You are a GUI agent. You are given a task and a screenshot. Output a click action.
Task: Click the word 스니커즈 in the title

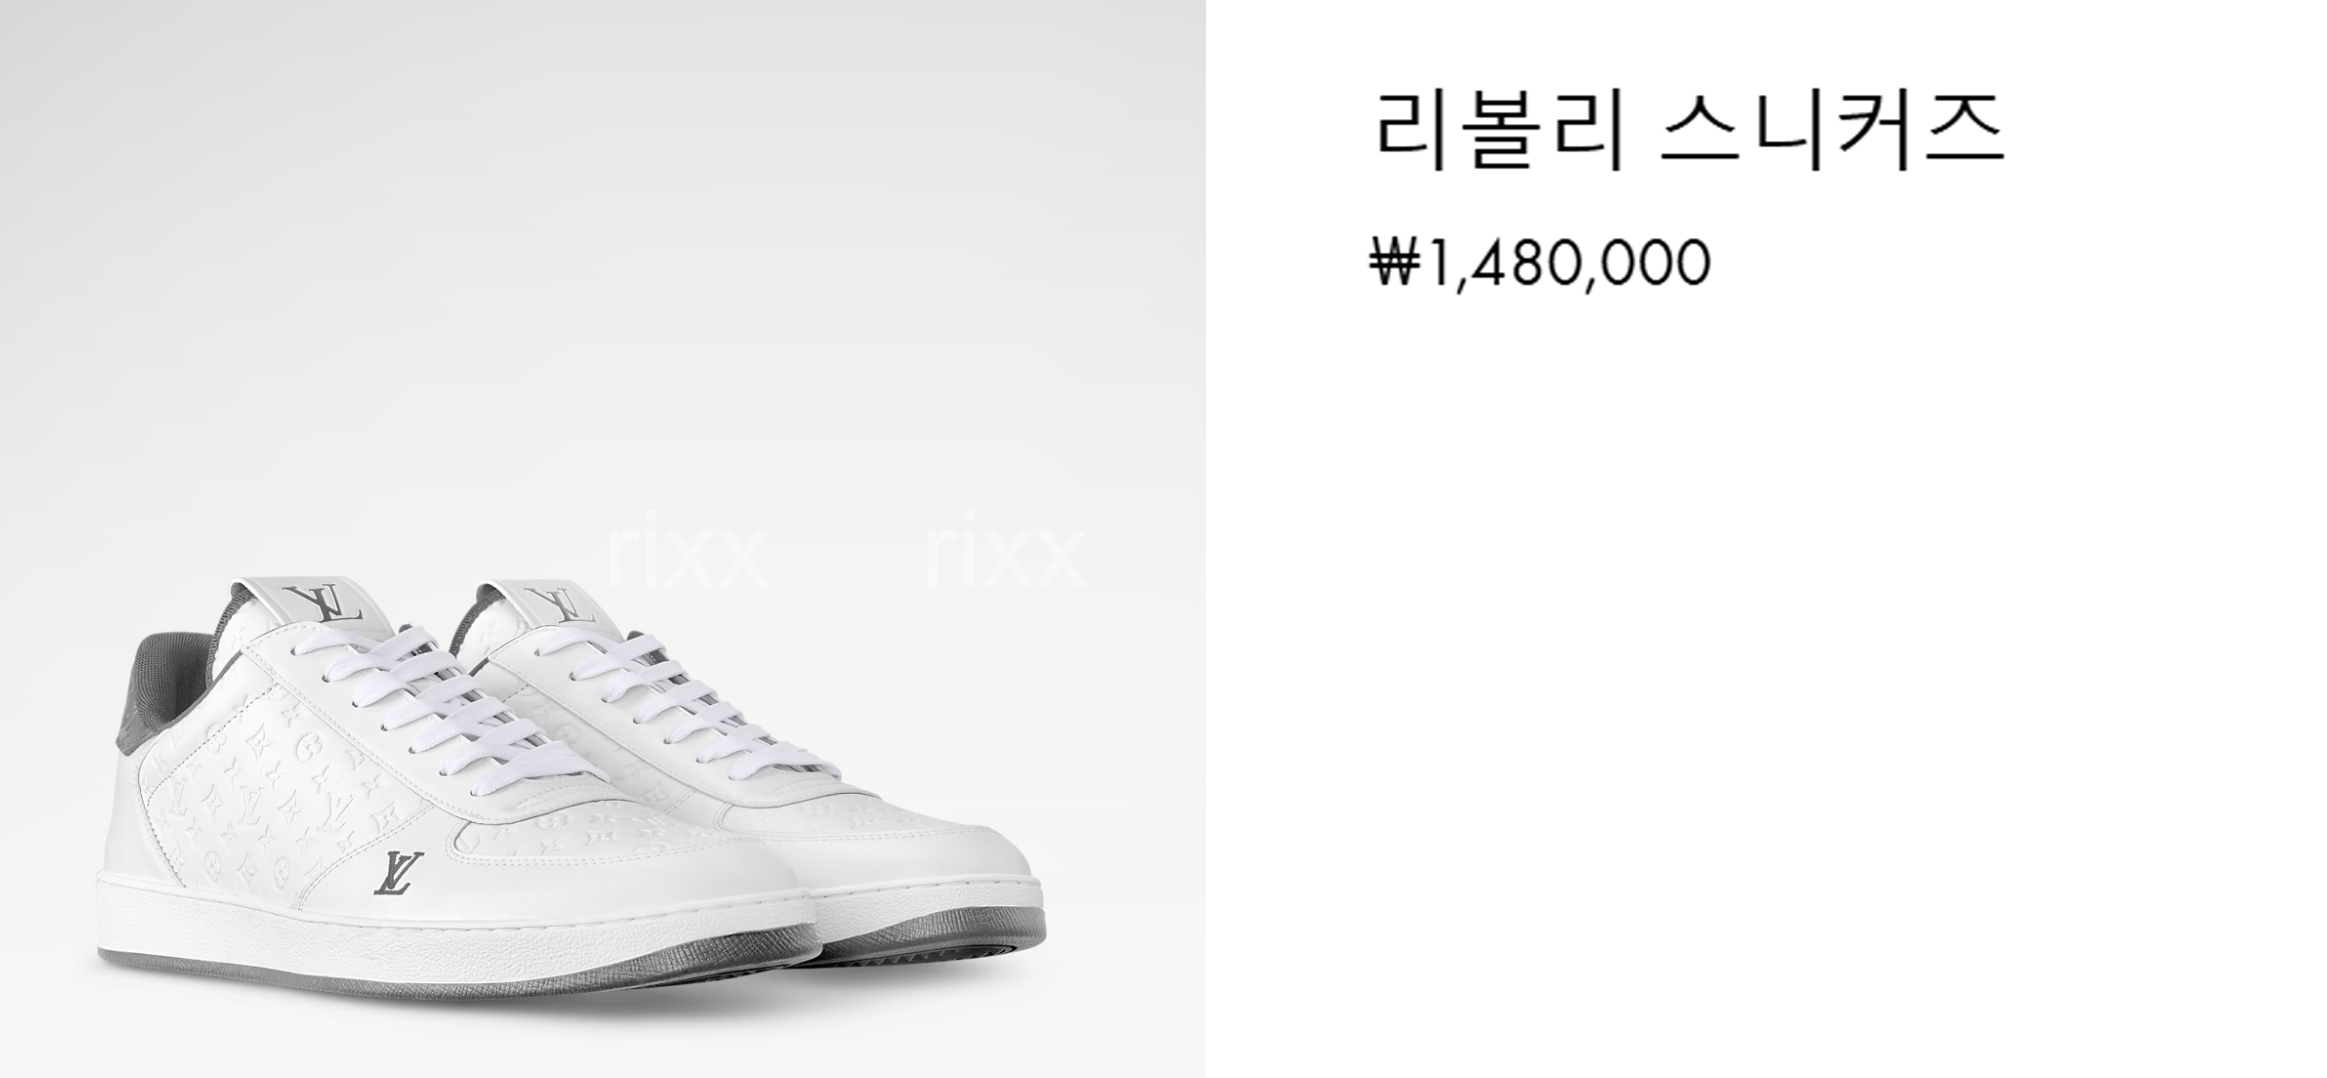coord(1833,131)
